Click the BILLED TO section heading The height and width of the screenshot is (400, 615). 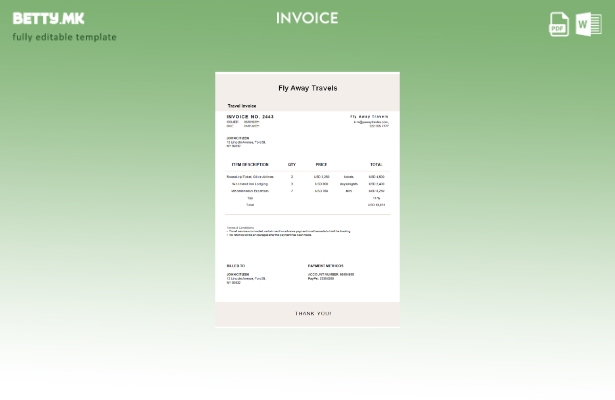tap(236, 266)
